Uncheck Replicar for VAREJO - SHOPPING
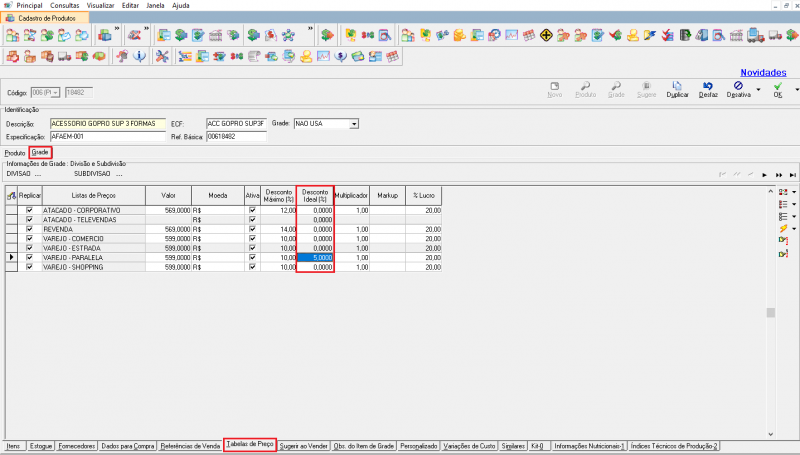This screenshot has height=455, width=800. 29,267
